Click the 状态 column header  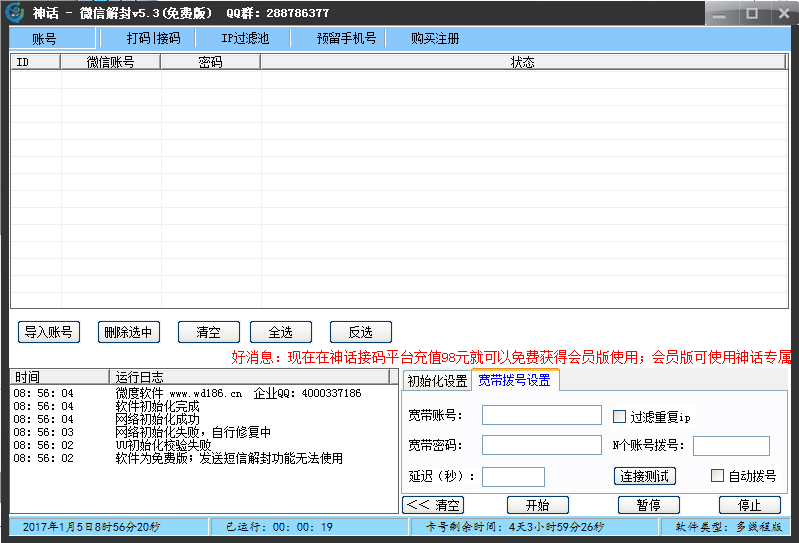pos(523,62)
